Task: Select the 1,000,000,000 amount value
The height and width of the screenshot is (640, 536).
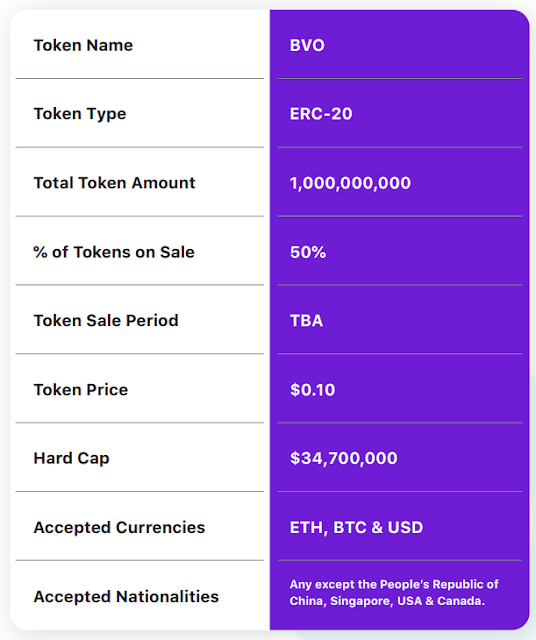Action: [350, 183]
